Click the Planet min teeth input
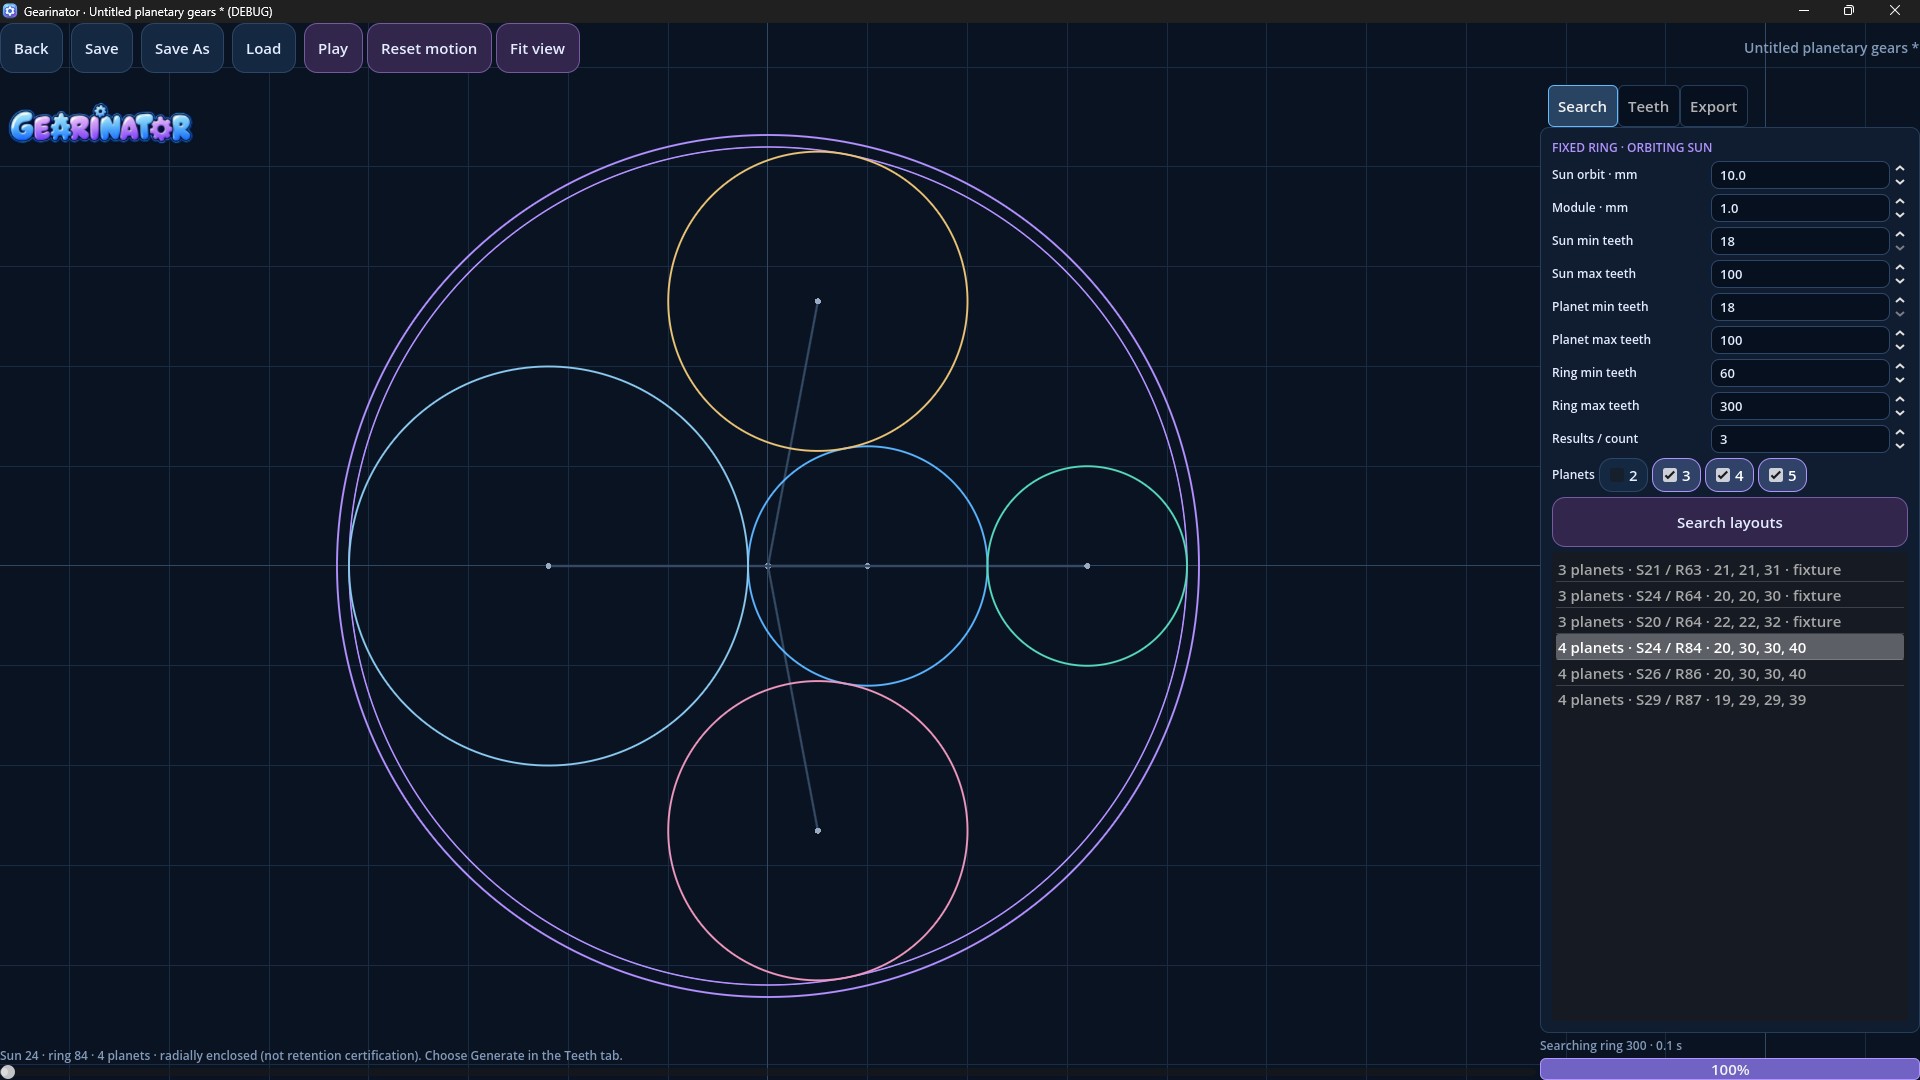This screenshot has width=1920, height=1080. pos(1799,307)
